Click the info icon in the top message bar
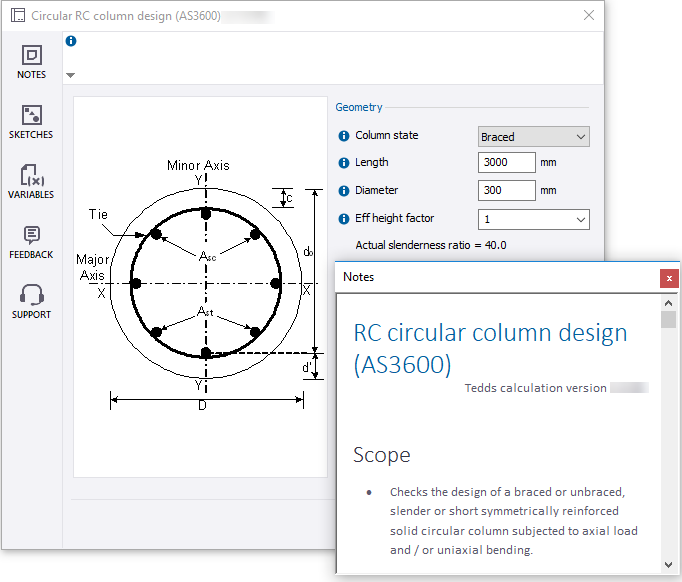Screen dimensions: 682x582 pos(71,41)
